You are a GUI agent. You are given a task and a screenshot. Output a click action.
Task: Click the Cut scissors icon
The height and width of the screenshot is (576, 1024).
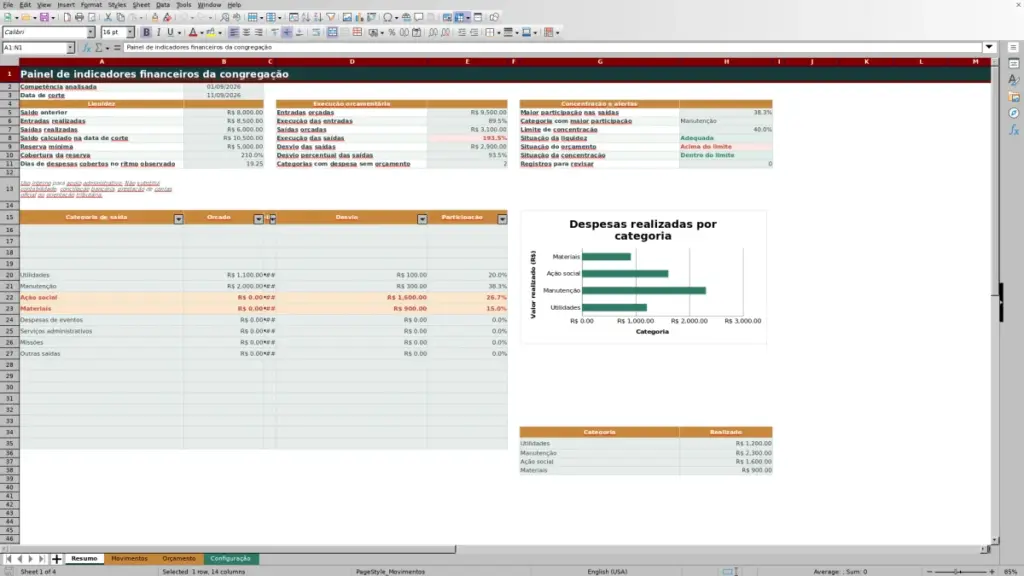coord(108,18)
